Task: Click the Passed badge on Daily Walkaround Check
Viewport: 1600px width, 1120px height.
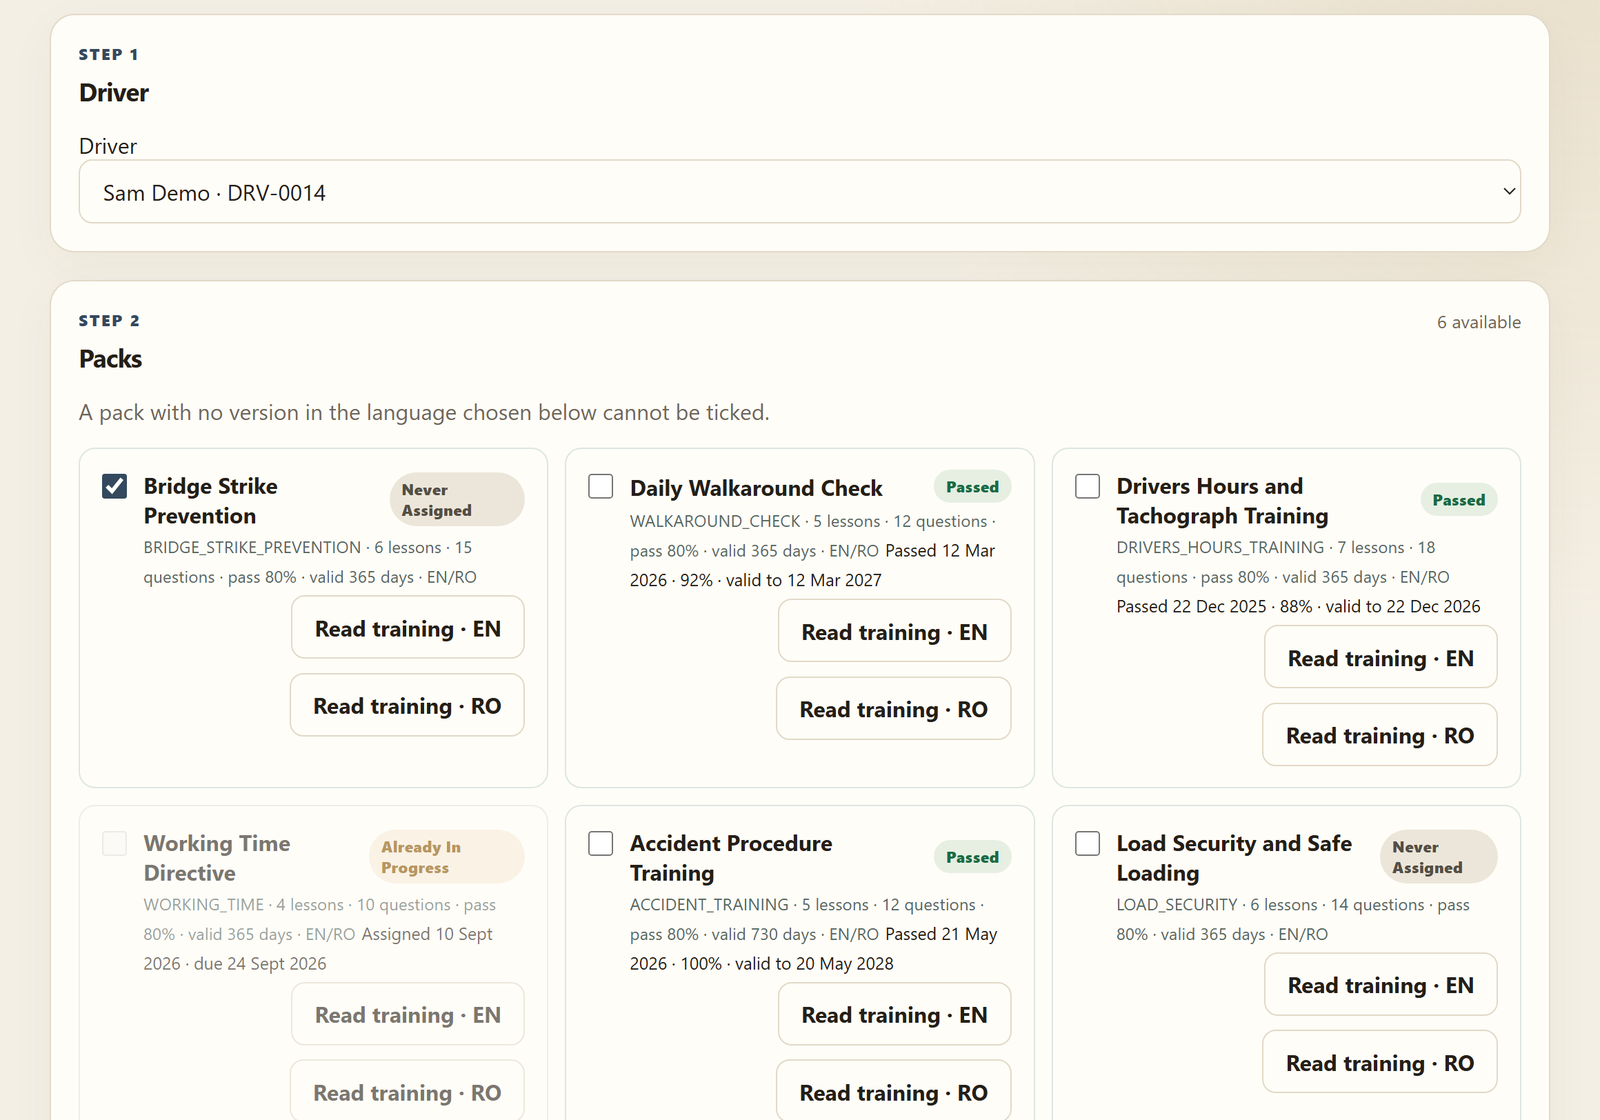Action: click(x=972, y=487)
